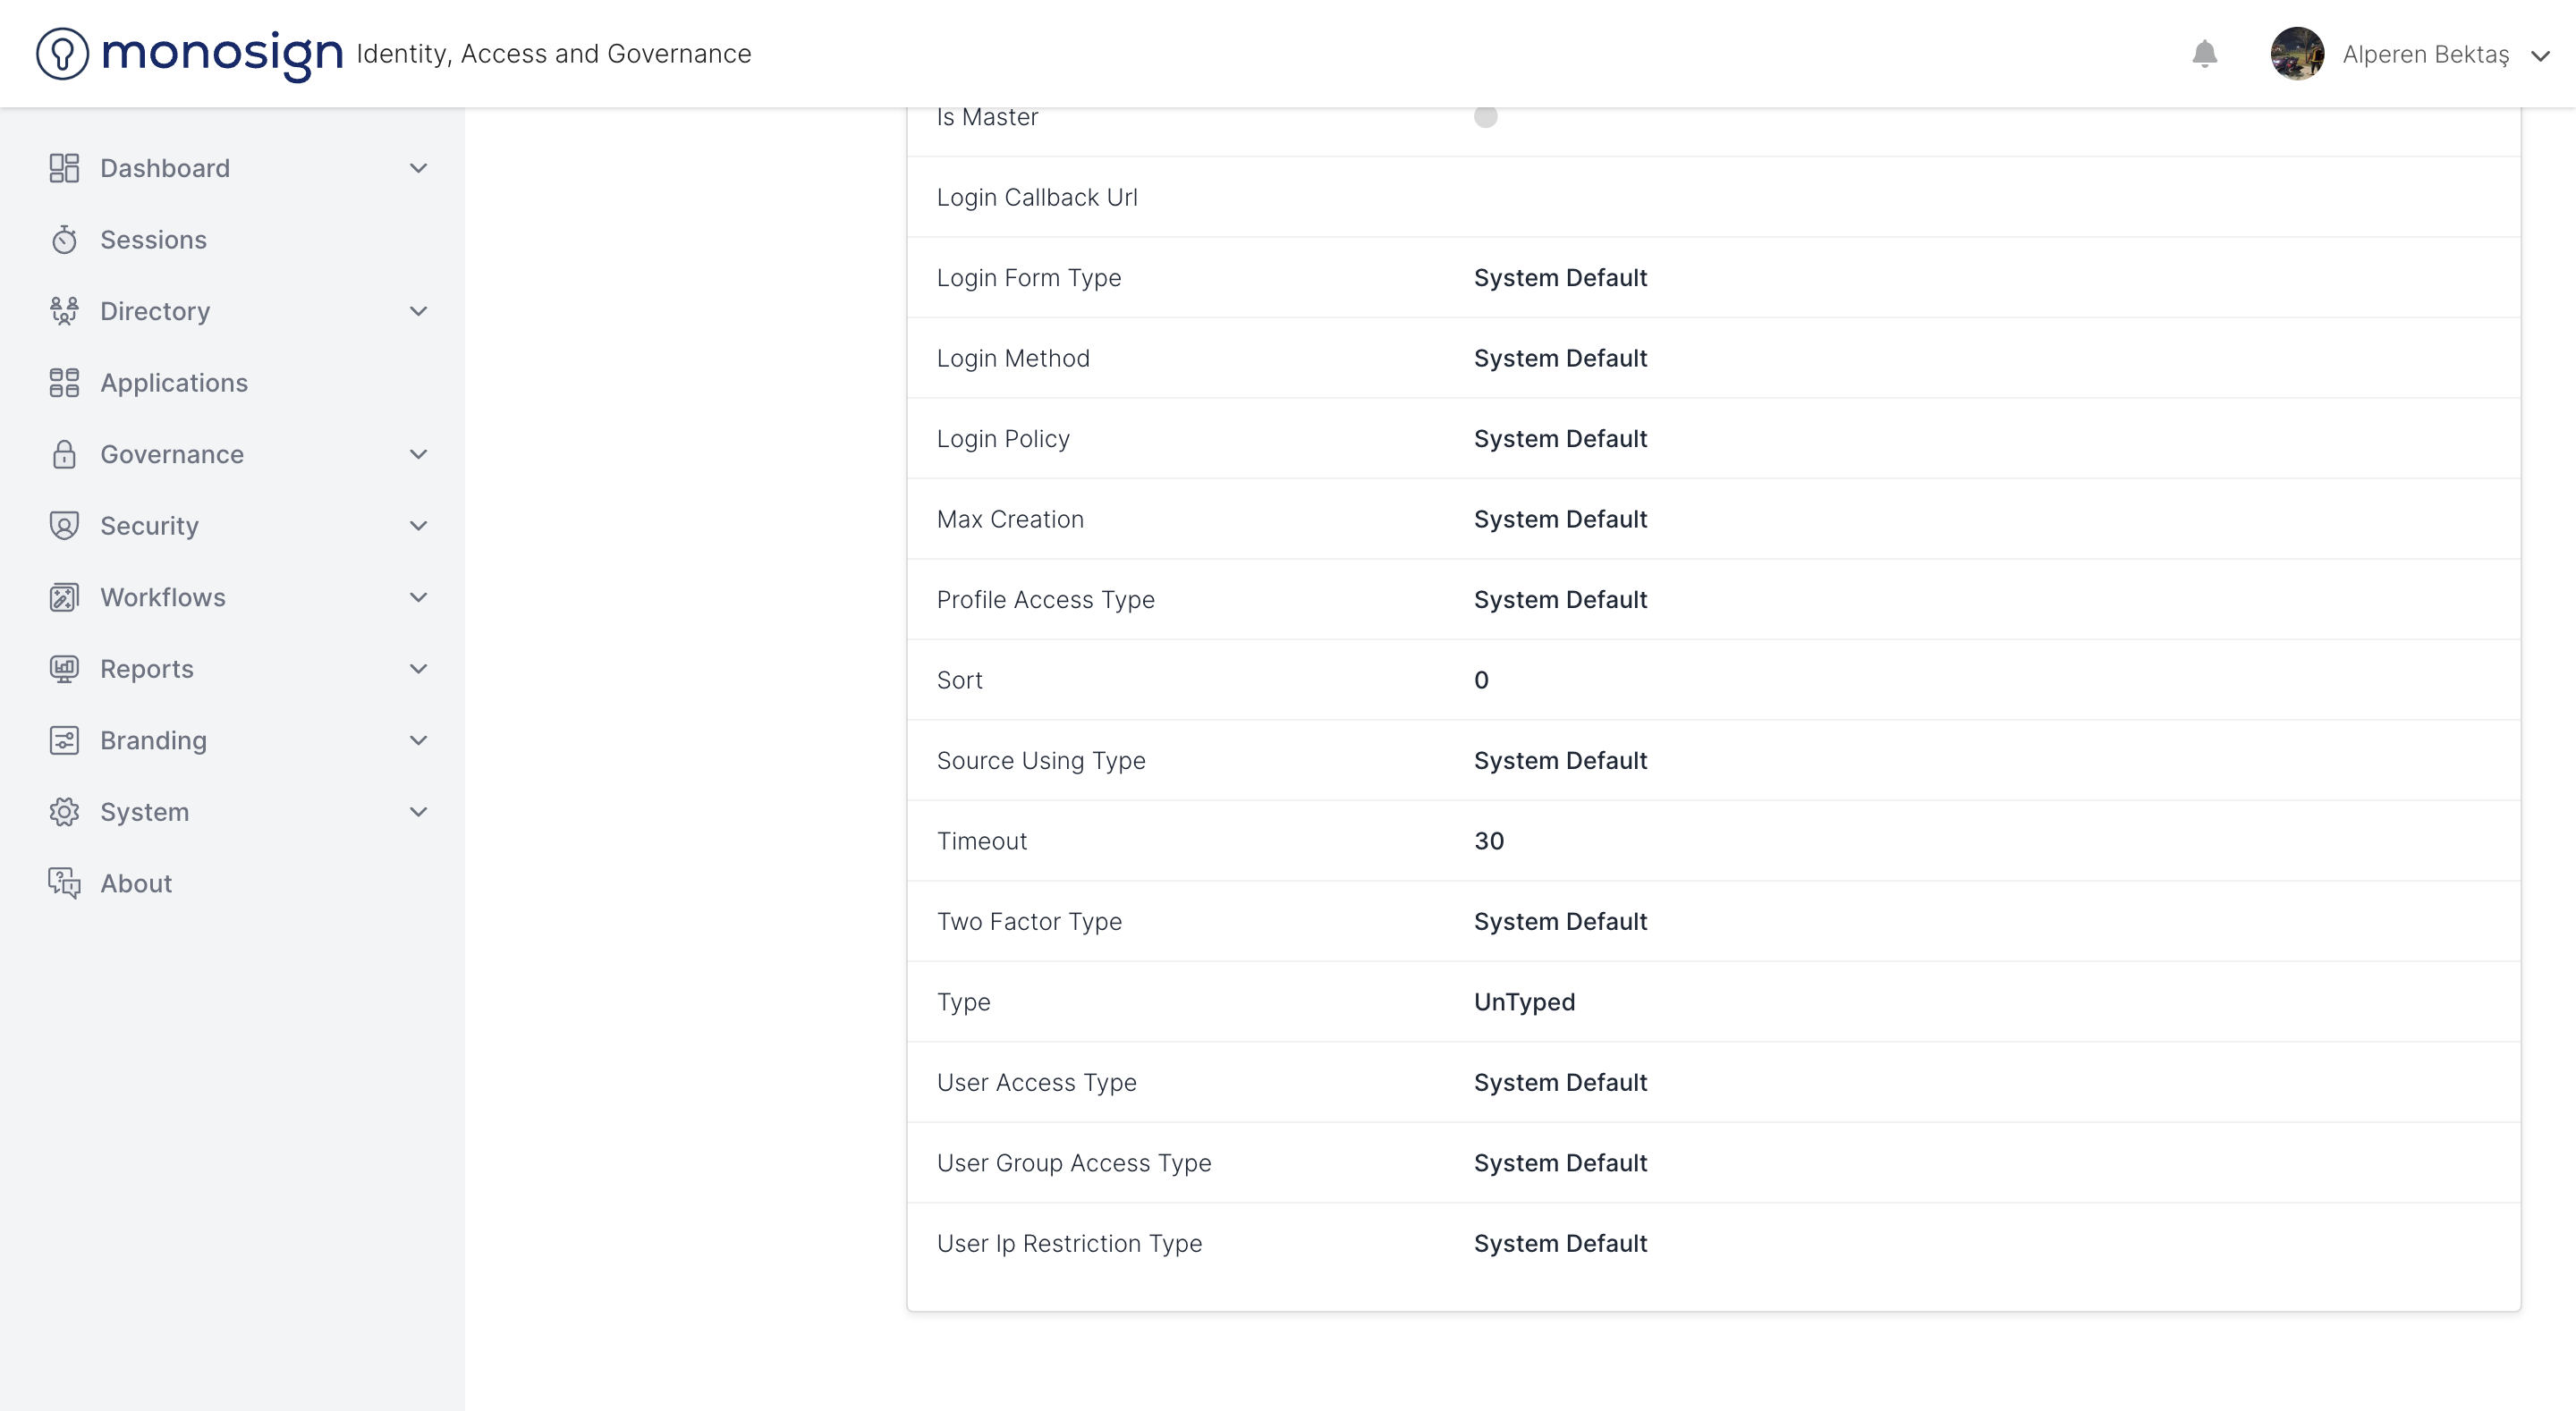The width and height of the screenshot is (2576, 1411).
Task: Click the About chat icon
Action: 64,883
